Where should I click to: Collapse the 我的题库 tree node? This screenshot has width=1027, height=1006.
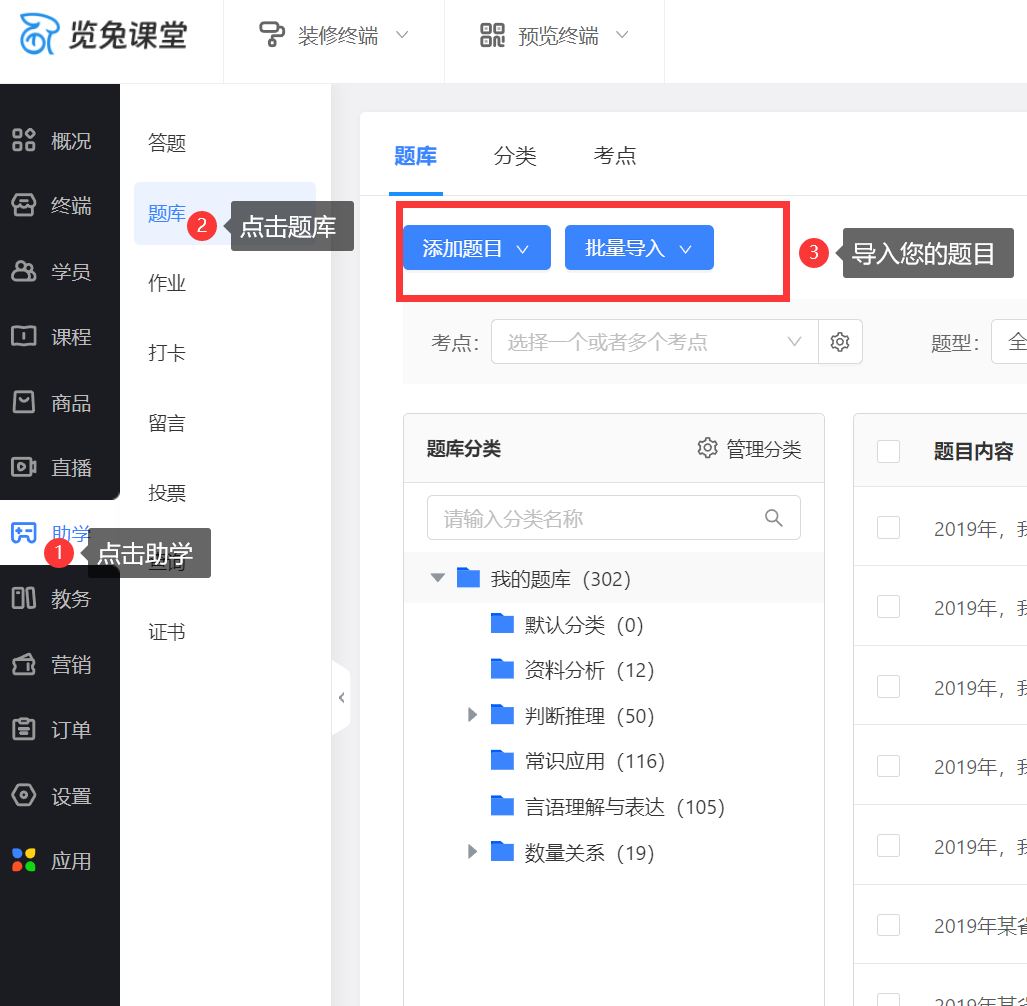click(x=438, y=578)
